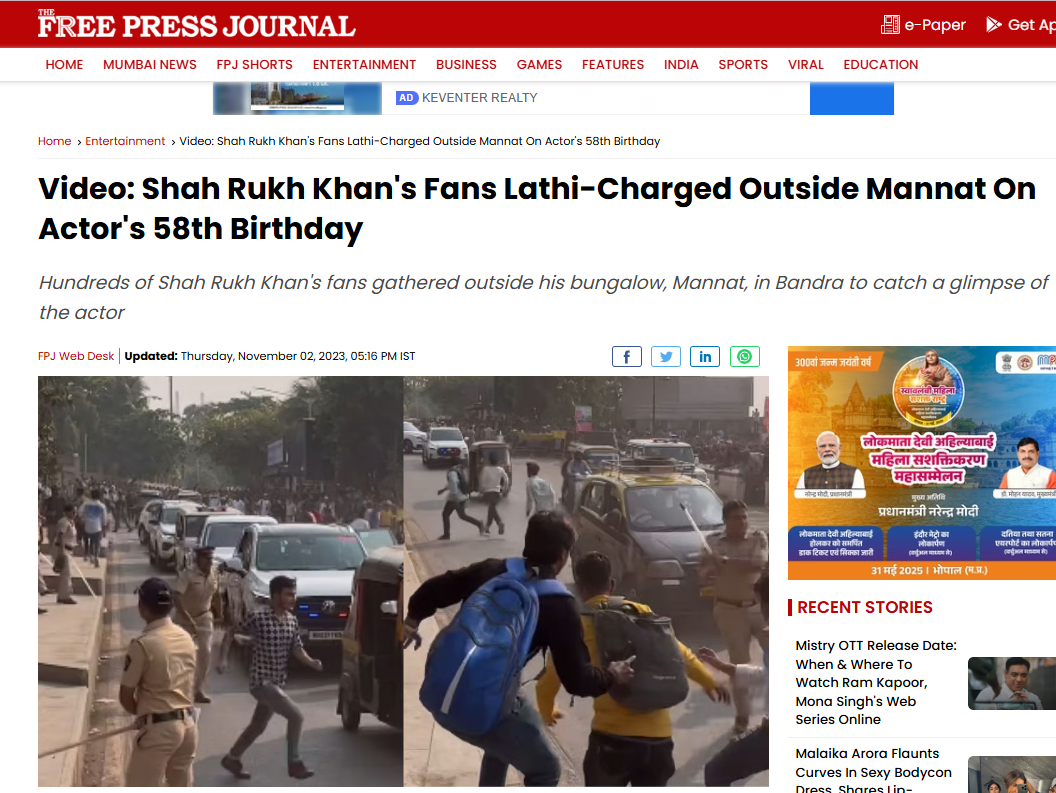The image size is (1056, 793).
Task: Open the Mumbai News menu item
Action: (150, 65)
